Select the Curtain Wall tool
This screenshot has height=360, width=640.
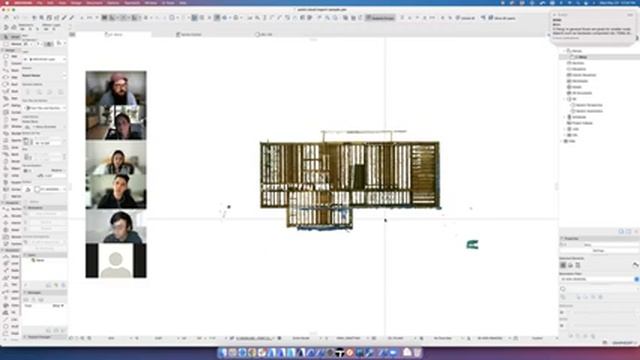tap(11, 112)
